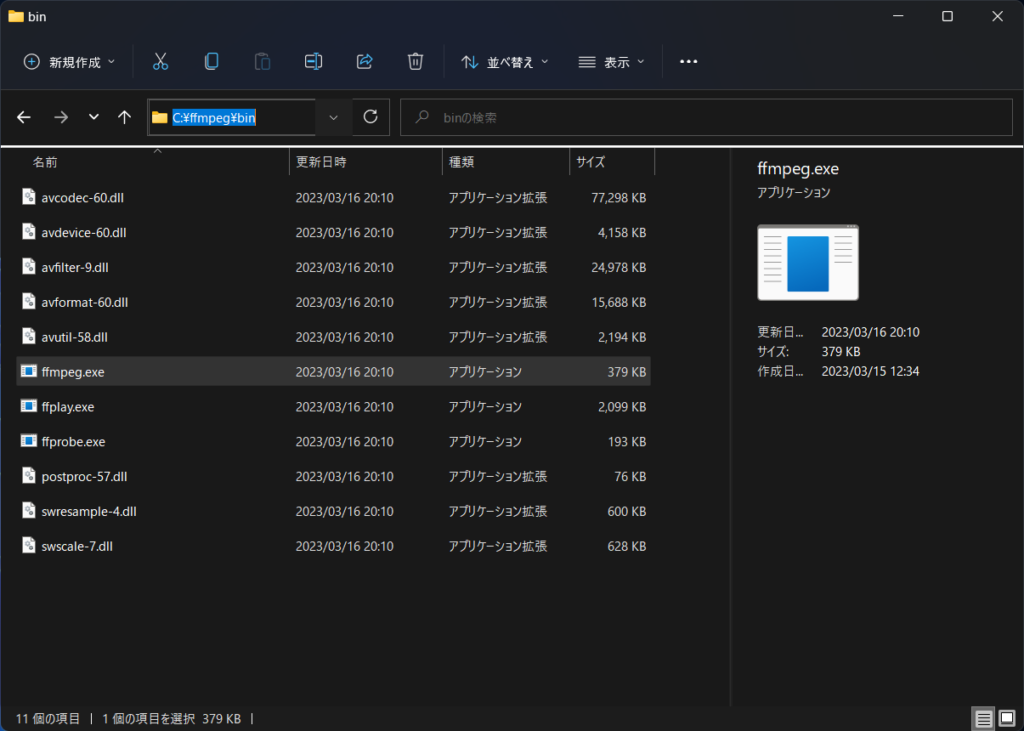Open the 並べ替え sort dropdown

(x=505, y=62)
